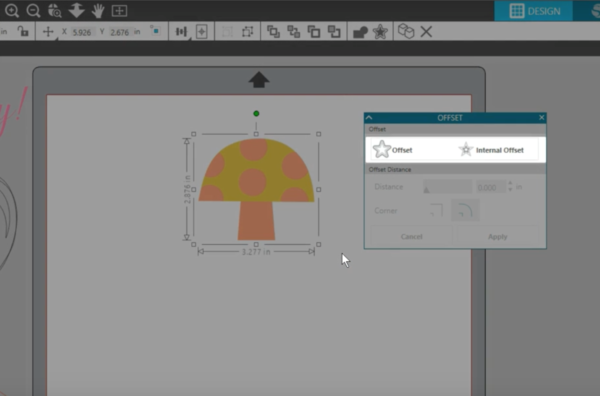Click the Distance slider track
The width and height of the screenshot is (600, 396).
447,187
